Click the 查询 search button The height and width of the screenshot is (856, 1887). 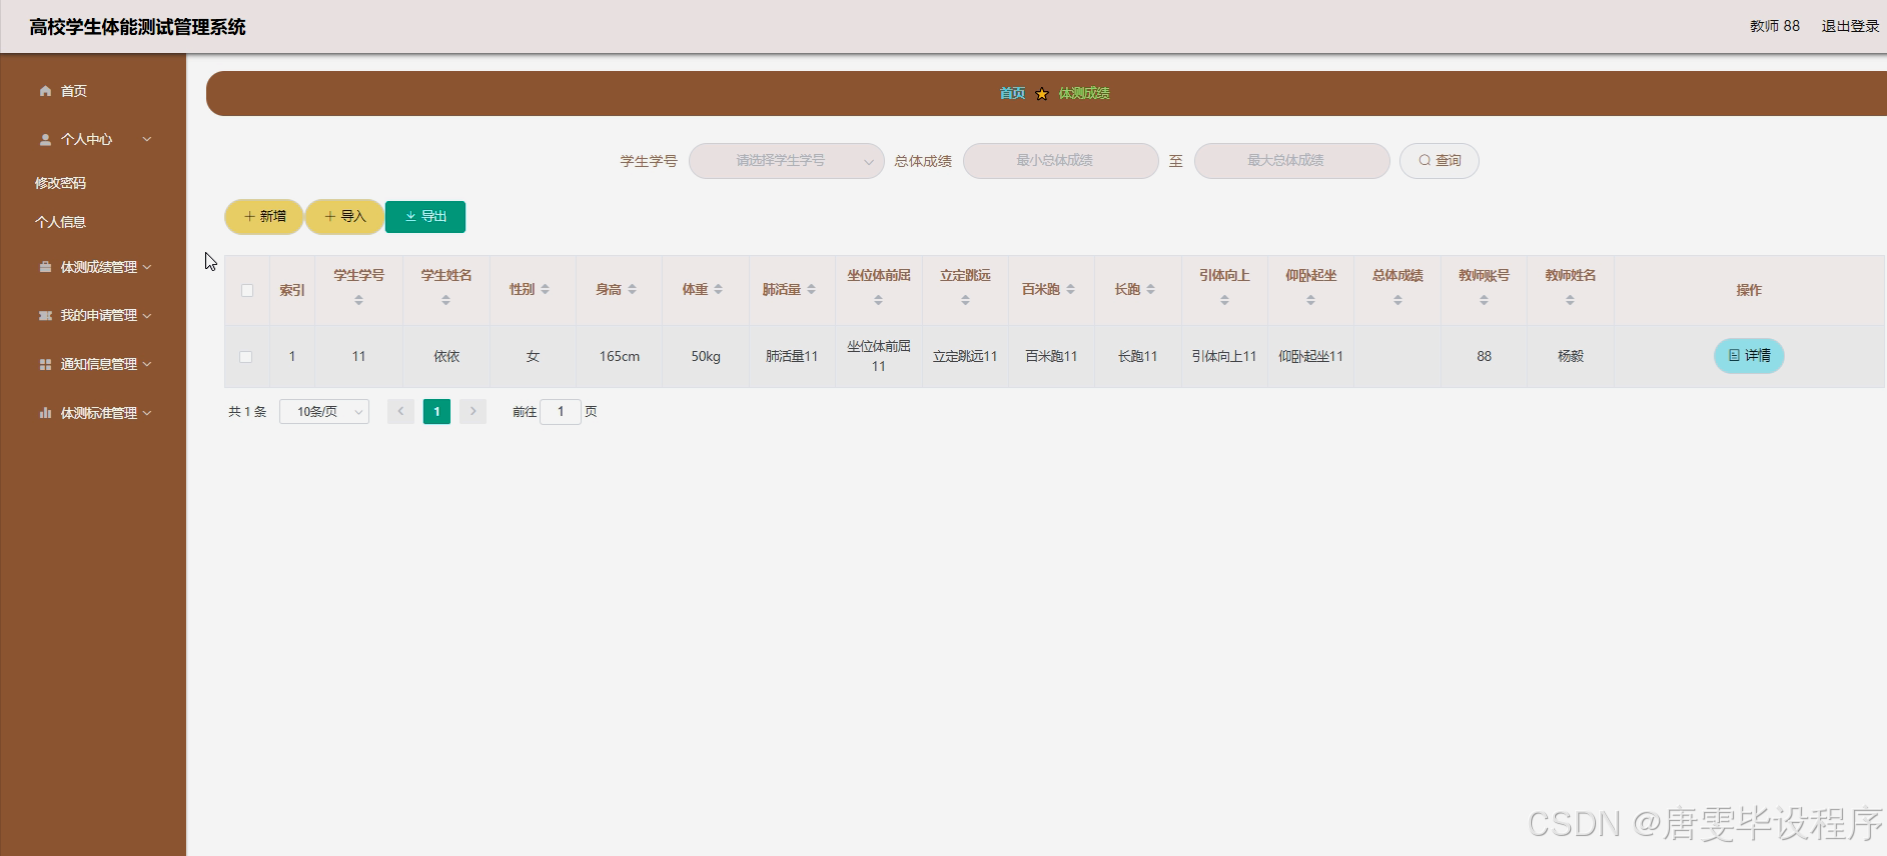(x=1439, y=161)
